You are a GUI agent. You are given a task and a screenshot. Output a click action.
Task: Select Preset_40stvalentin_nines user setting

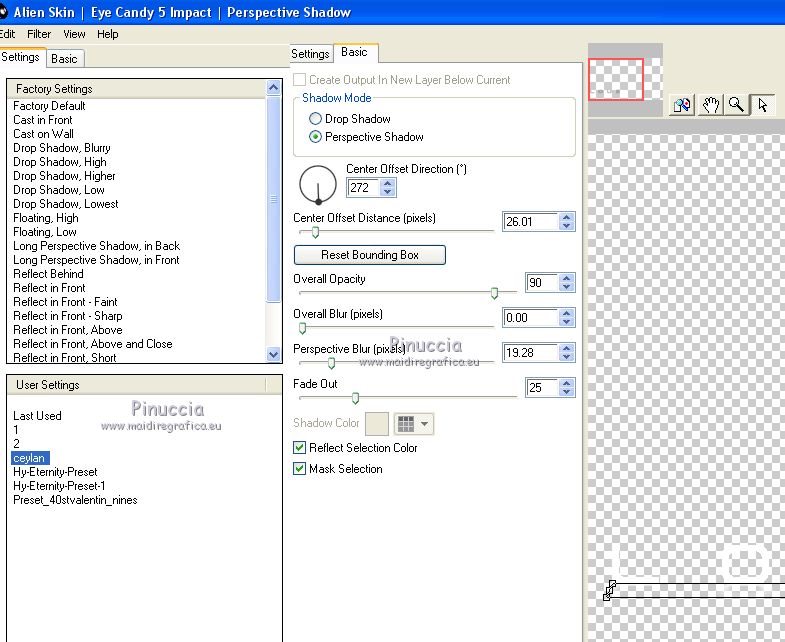(x=75, y=500)
